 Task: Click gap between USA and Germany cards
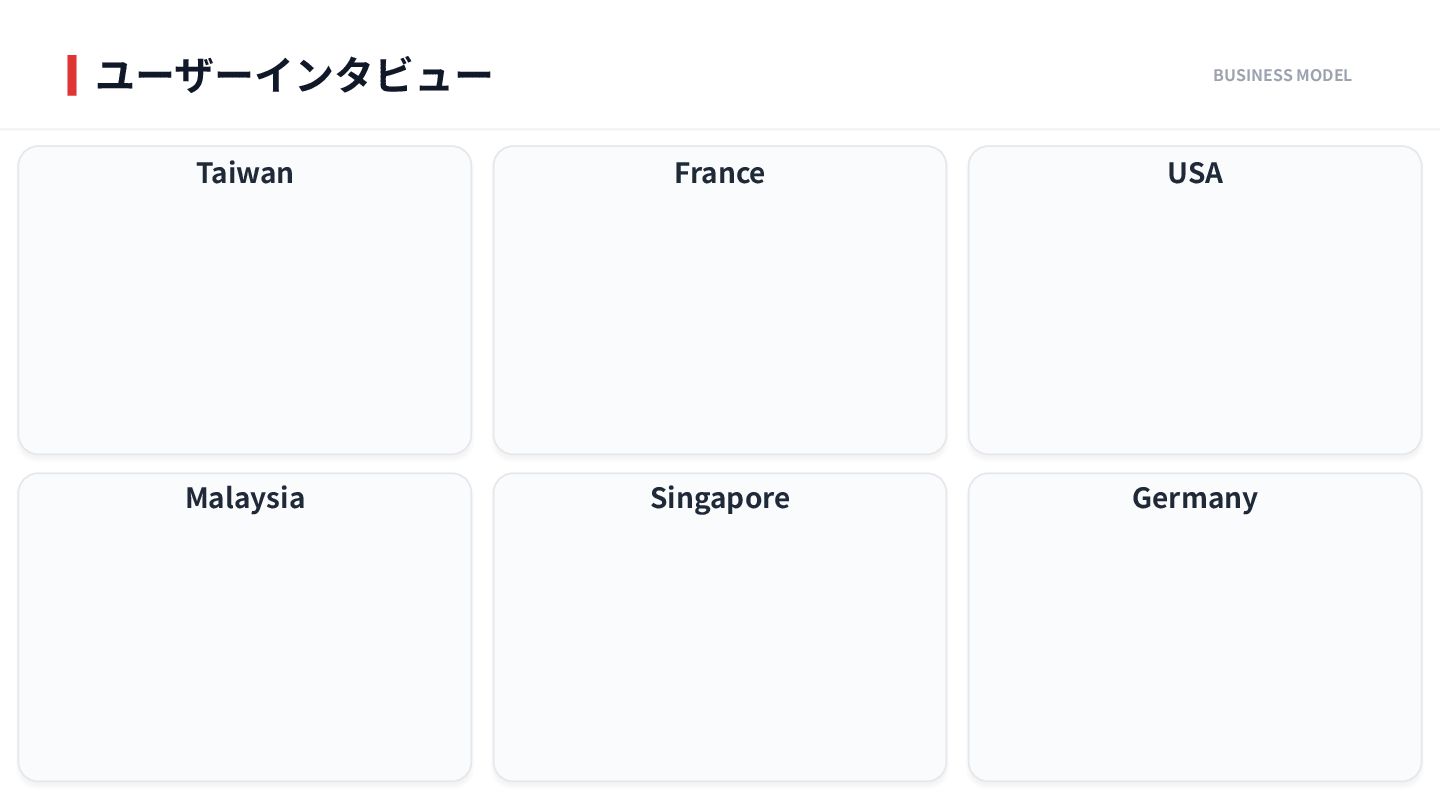(x=1194, y=464)
